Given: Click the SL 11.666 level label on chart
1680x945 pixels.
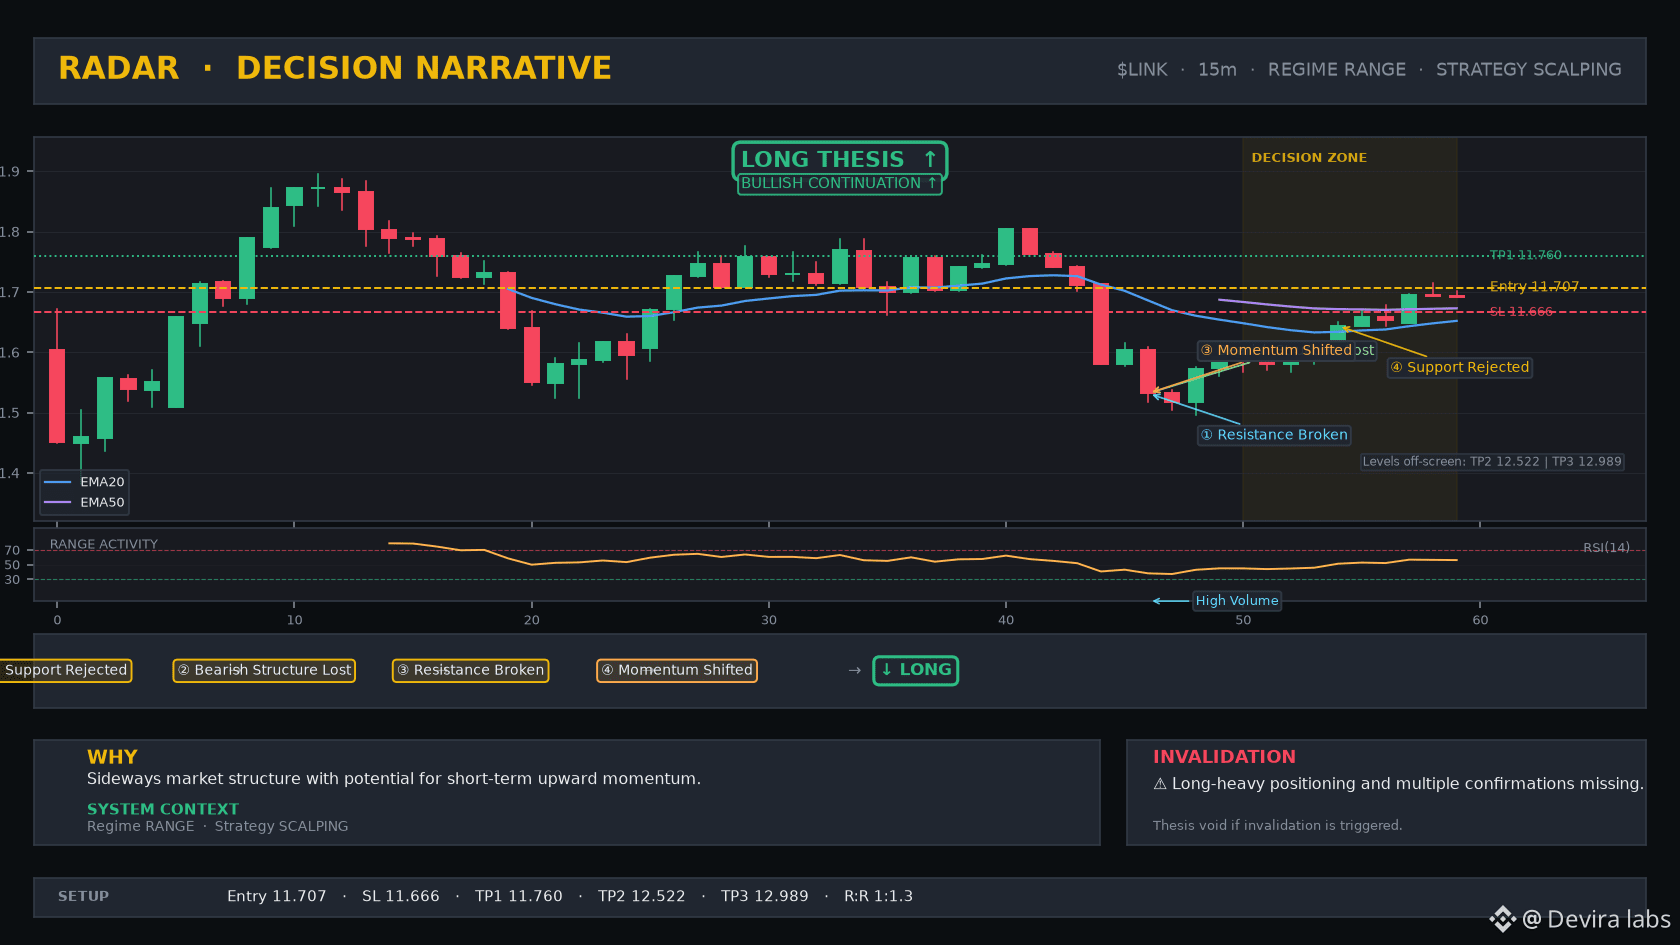Looking at the screenshot, I should coord(1521,312).
